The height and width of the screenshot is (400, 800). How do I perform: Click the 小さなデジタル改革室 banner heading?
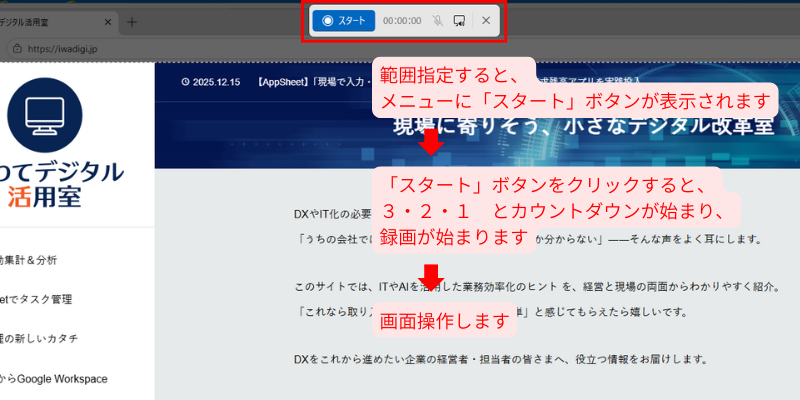584,127
